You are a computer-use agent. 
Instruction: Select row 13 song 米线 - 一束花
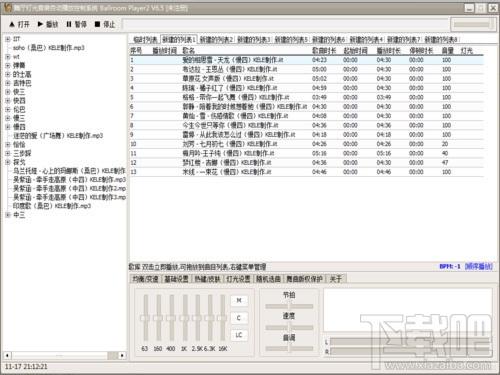click(307, 172)
